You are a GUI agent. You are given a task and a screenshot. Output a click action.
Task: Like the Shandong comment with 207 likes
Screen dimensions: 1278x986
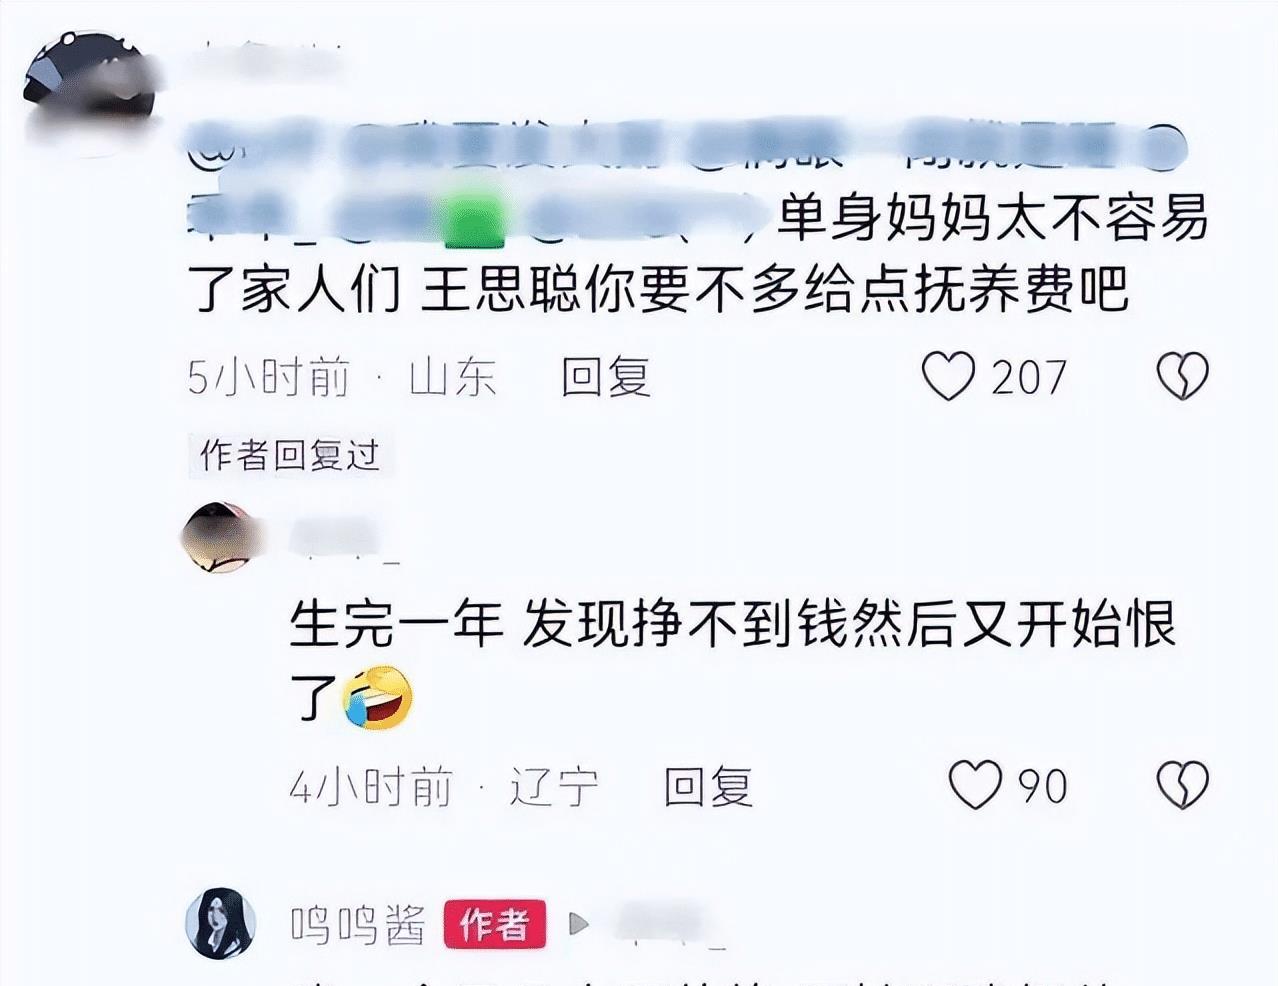[947, 377]
